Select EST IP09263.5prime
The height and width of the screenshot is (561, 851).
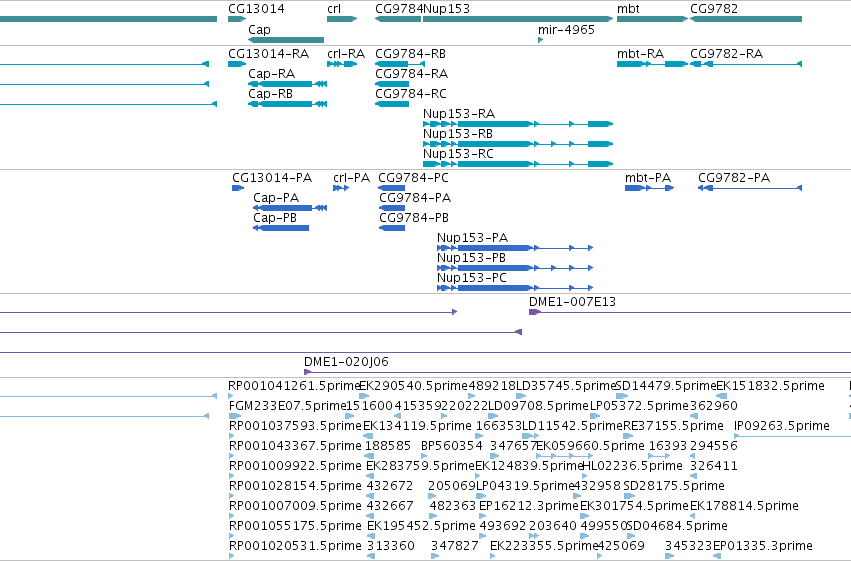782,426
